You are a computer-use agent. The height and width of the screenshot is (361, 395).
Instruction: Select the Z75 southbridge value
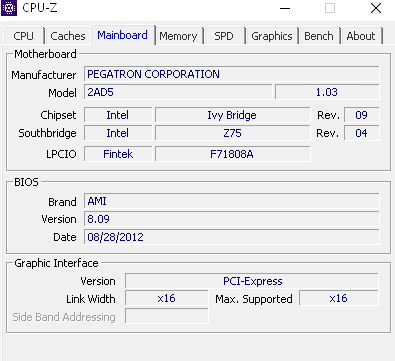coord(232,133)
